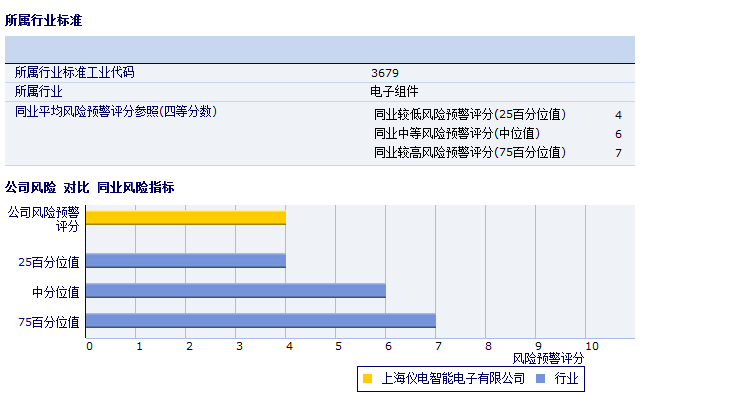This screenshot has height=396, width=744.
Task: Click the 同业中等风险预警评分(中位值) row
Action: click(x=498, y=134)
